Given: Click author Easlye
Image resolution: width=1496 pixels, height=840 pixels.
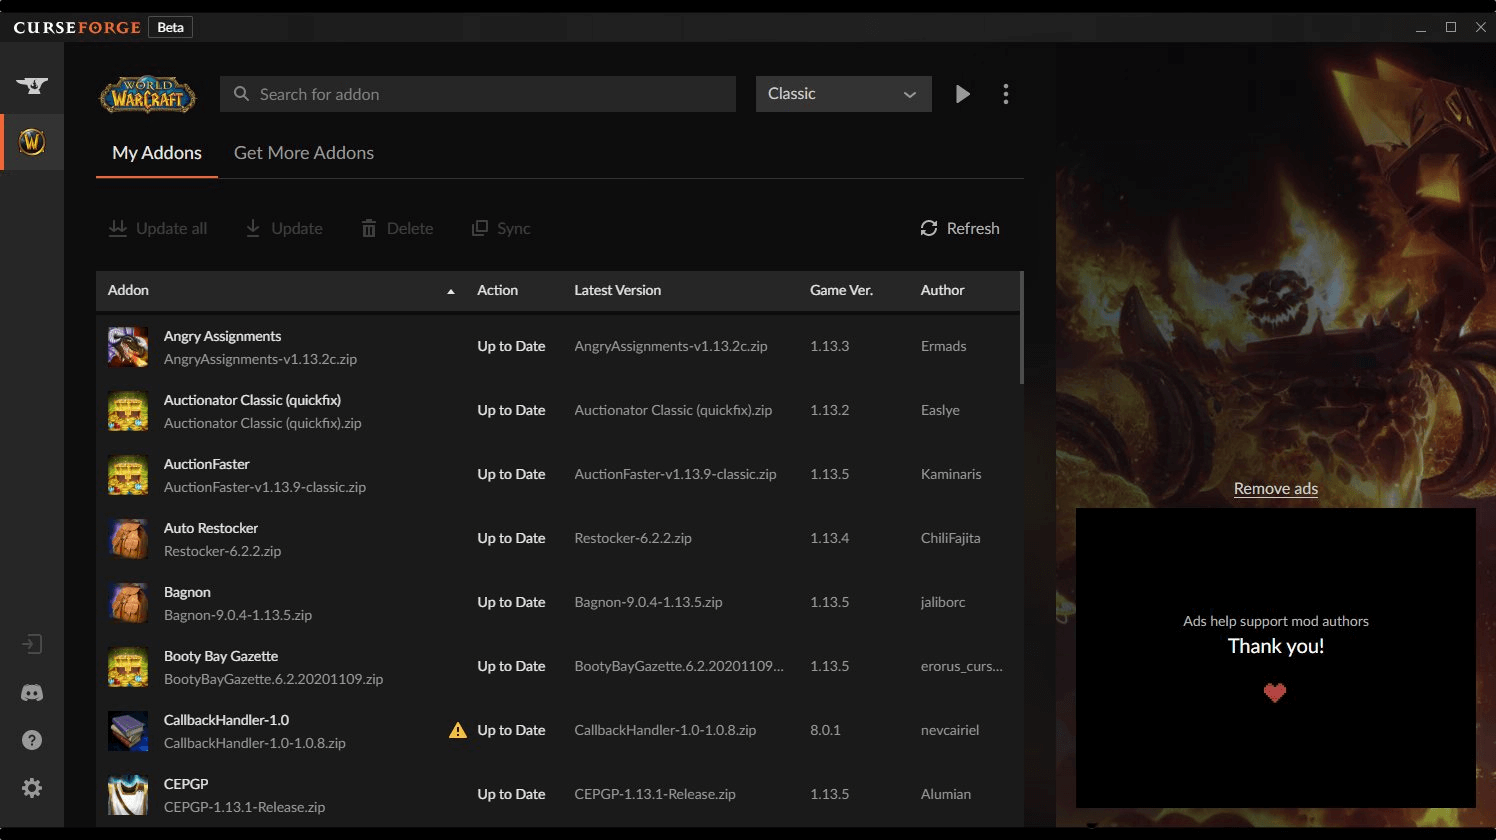Looking at the screenshot, I should point(940,410).
